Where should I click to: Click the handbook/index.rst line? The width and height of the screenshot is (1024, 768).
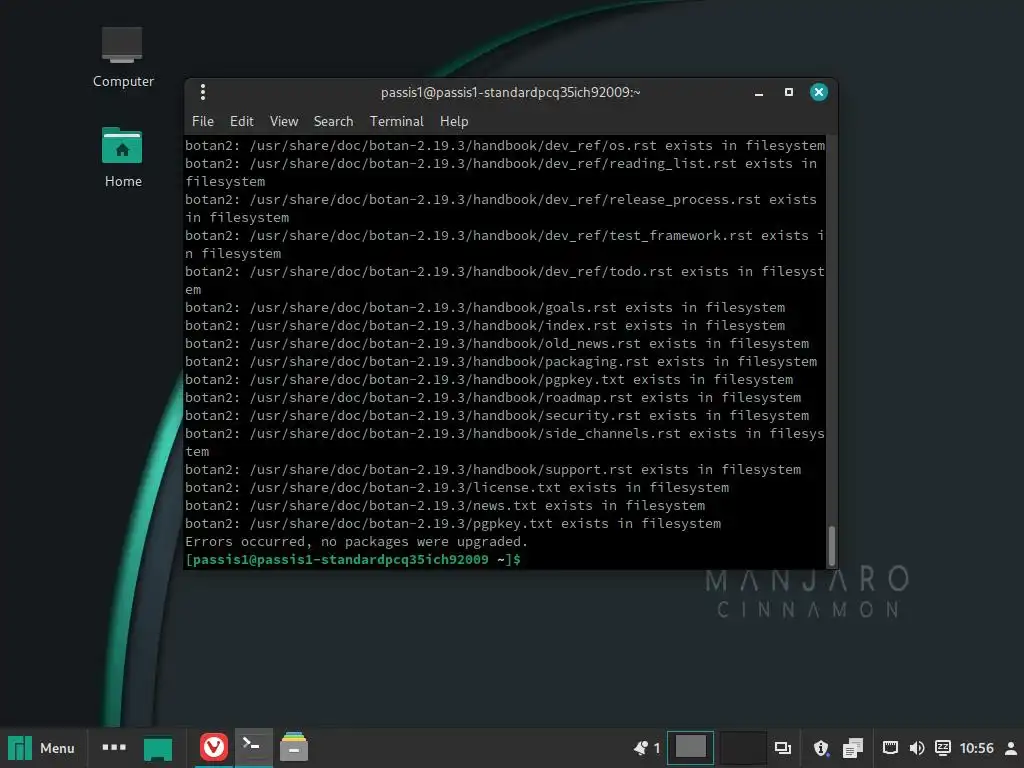[485, 325]
